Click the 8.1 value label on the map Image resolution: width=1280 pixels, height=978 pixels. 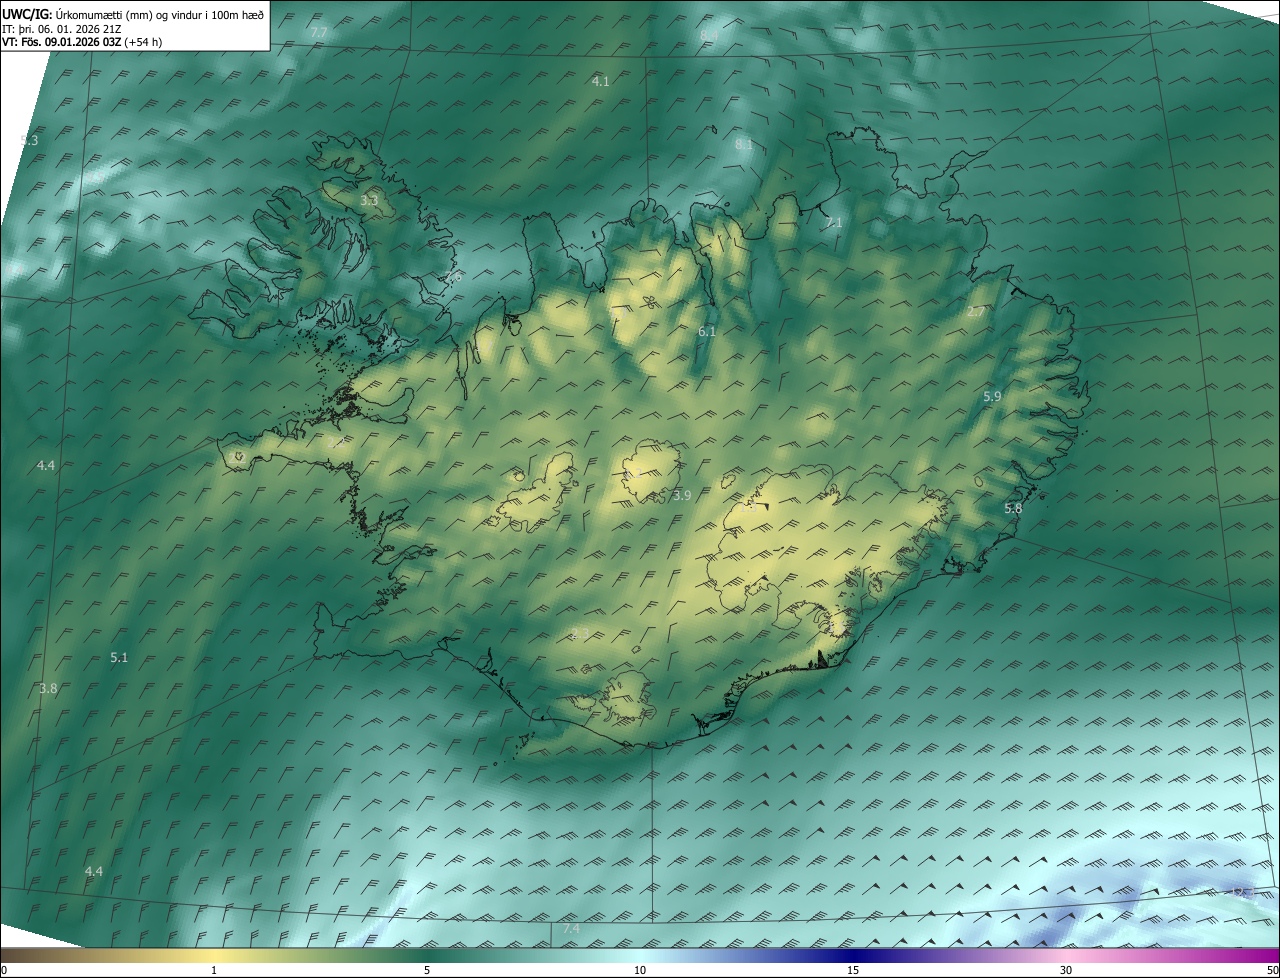(x=744, y=145)
